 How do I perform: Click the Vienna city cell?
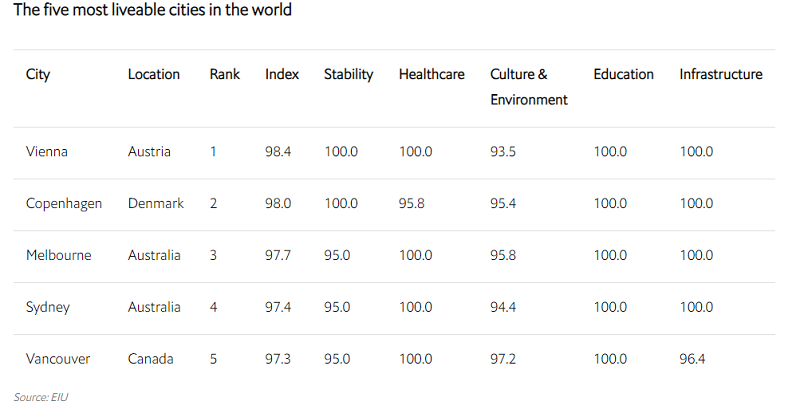47,152
